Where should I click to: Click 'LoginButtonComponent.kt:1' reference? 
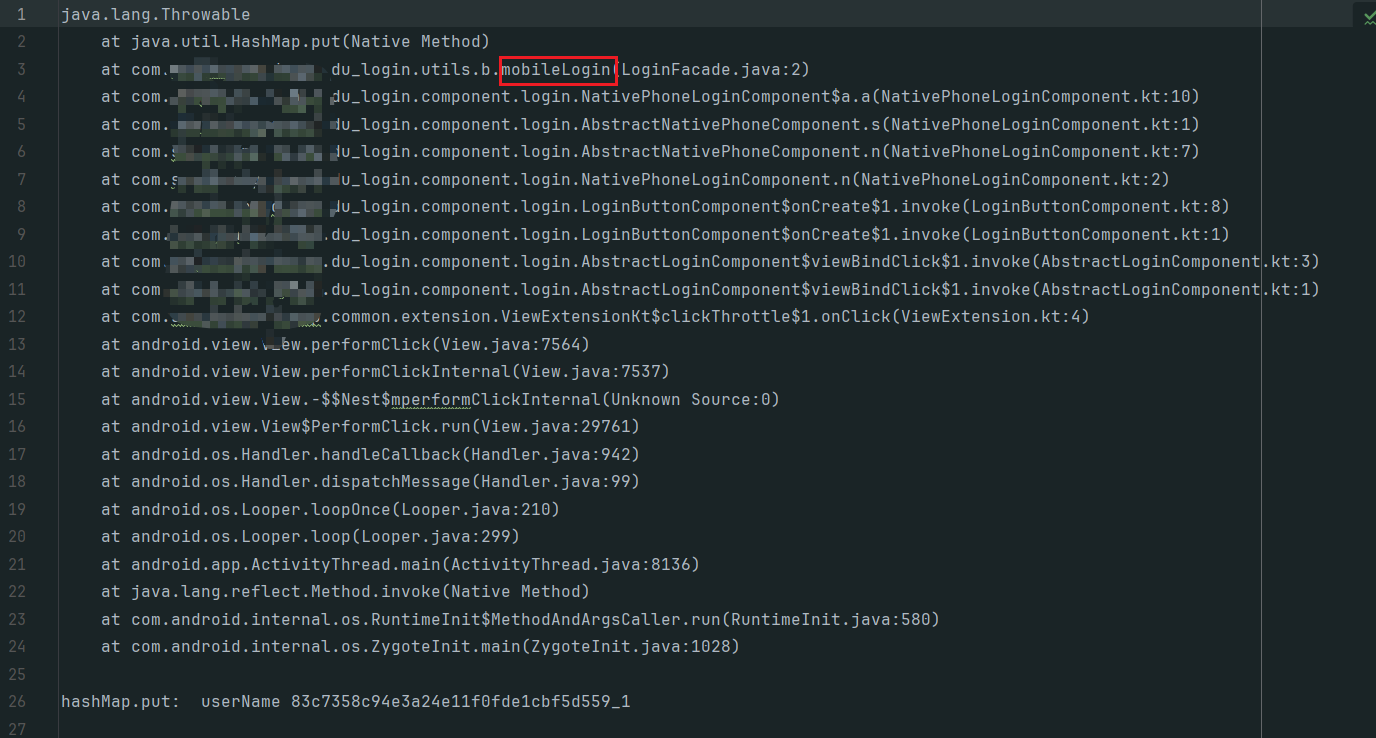[x=1095, y=235]
